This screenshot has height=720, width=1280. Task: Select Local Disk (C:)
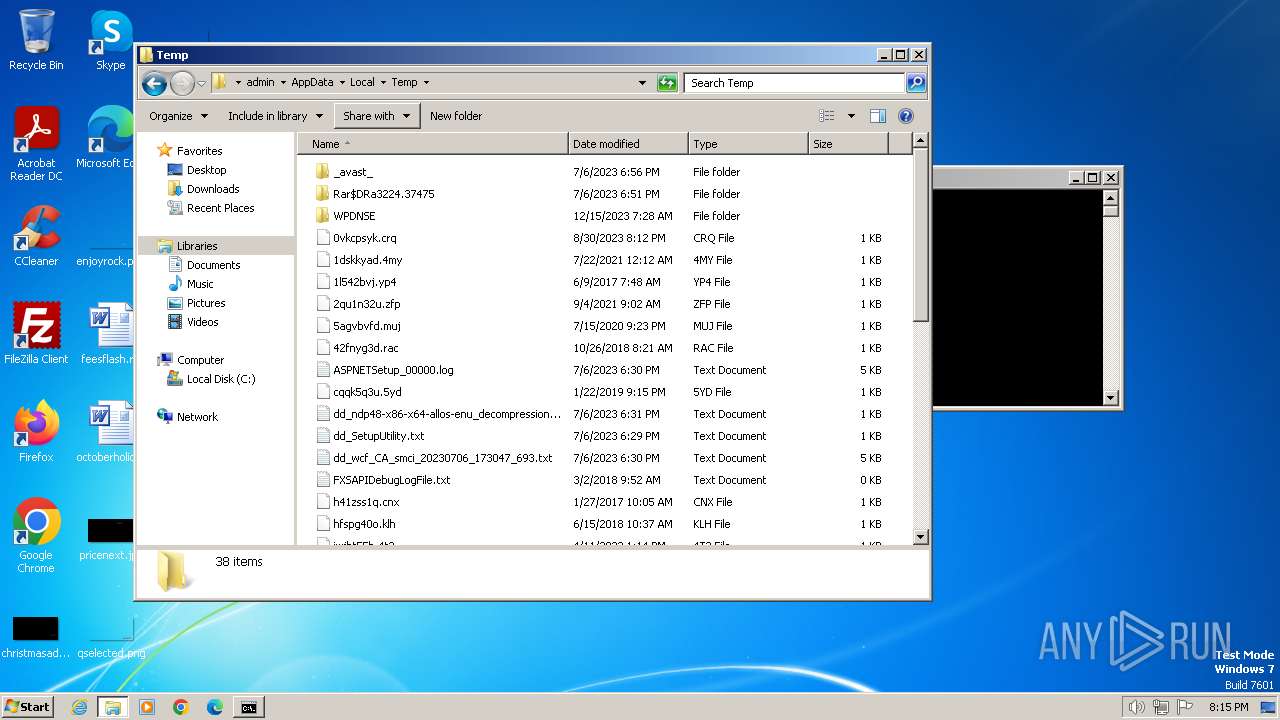coord(221,379)
